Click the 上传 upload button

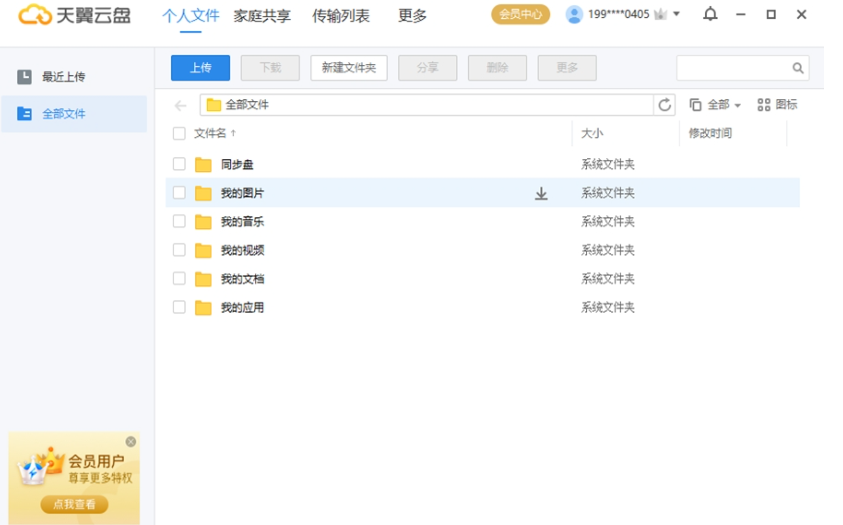tap(201, 68)
